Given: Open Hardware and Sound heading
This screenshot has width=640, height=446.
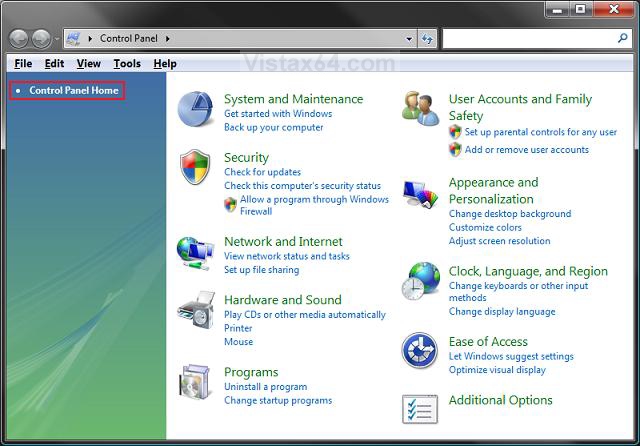Looking at the screenshot, I should click(283, 300).
